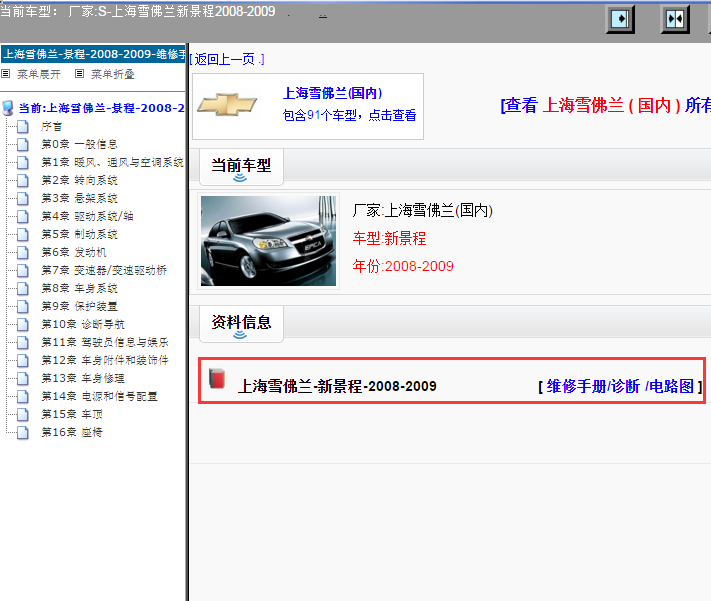711x601 pixels.
Task: Open chapter 第0章 一般信息
Action: pyautogui.click(x=79, y=145)
